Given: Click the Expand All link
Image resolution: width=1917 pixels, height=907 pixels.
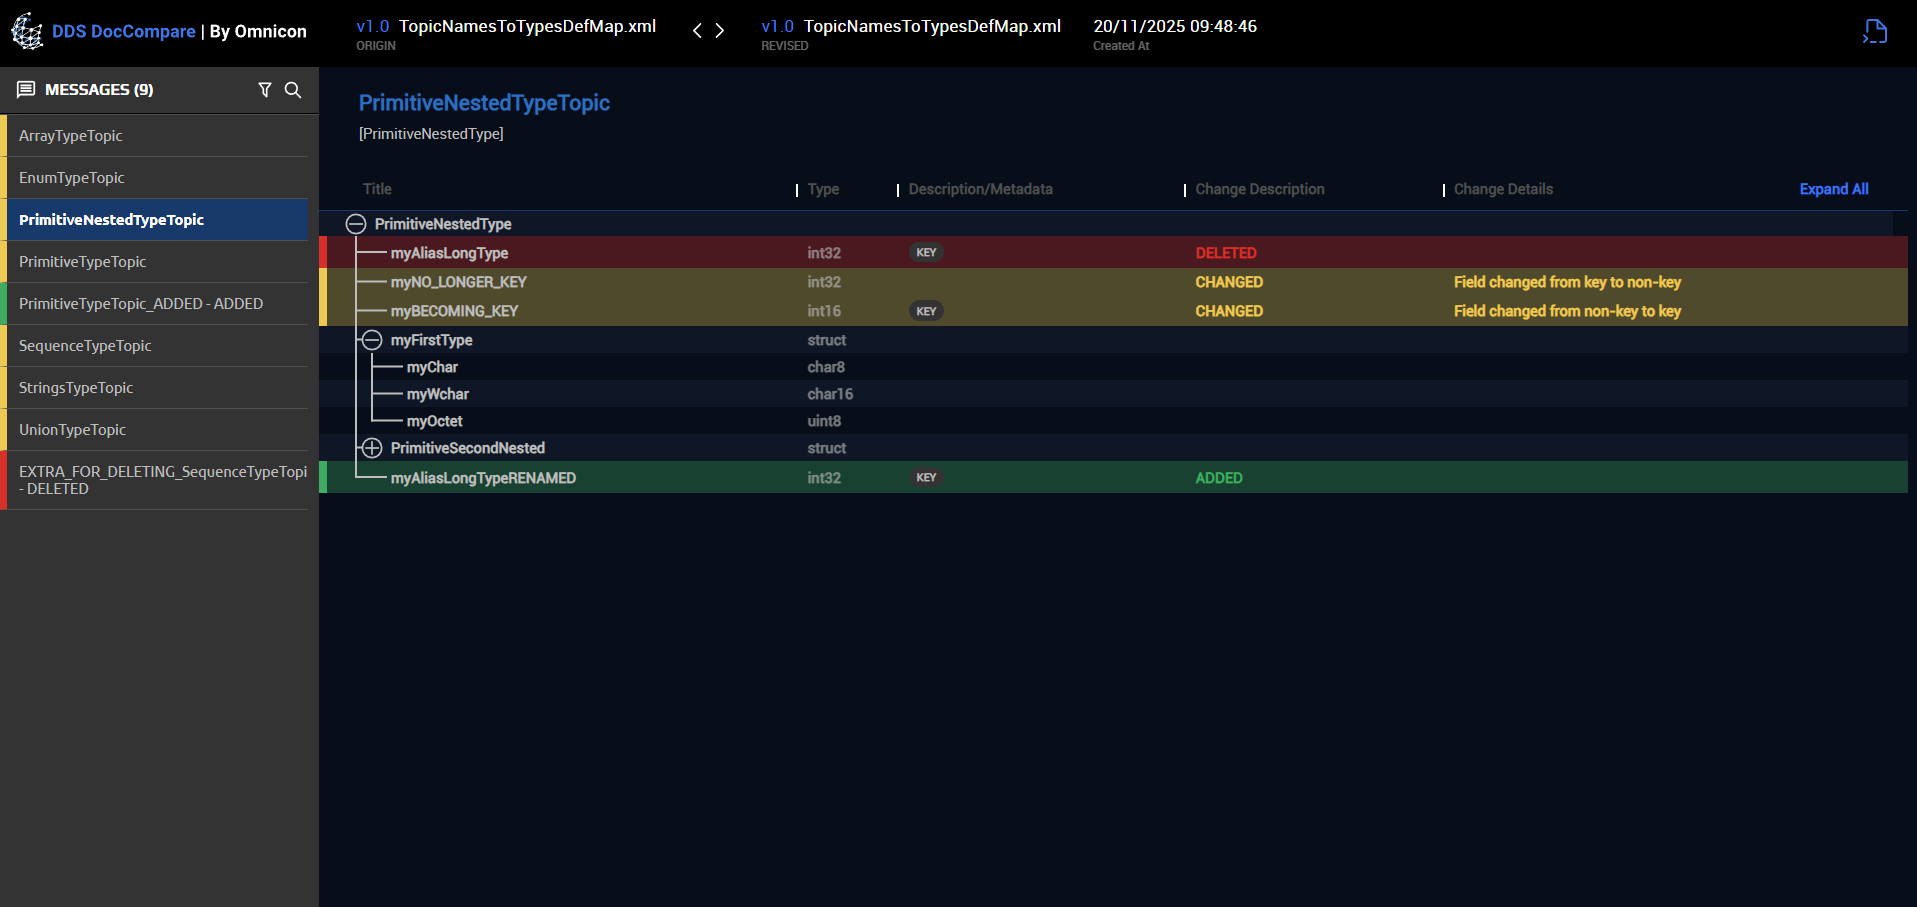Looking at the screenshot, I should pos(1833,189).
